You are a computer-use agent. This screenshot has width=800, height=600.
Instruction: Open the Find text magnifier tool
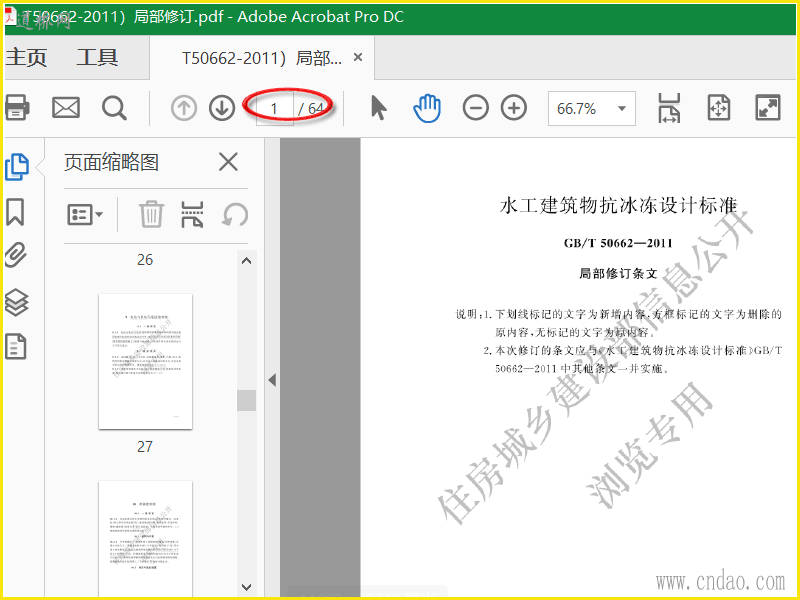coord(114,108)
